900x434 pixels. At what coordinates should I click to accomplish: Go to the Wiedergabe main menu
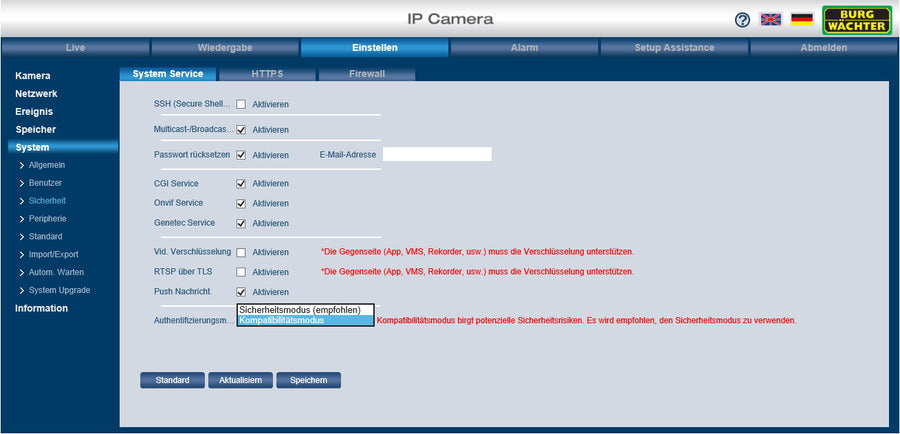tap(225, 48)
